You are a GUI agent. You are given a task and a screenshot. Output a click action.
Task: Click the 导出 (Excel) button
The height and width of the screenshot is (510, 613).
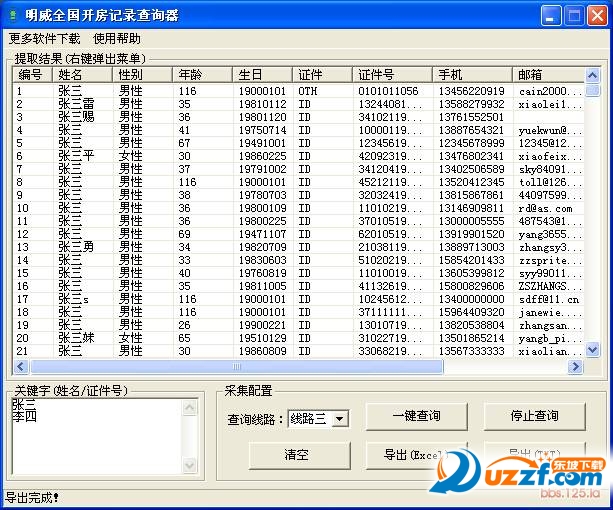pyautogui.click(x=416, y=455)
